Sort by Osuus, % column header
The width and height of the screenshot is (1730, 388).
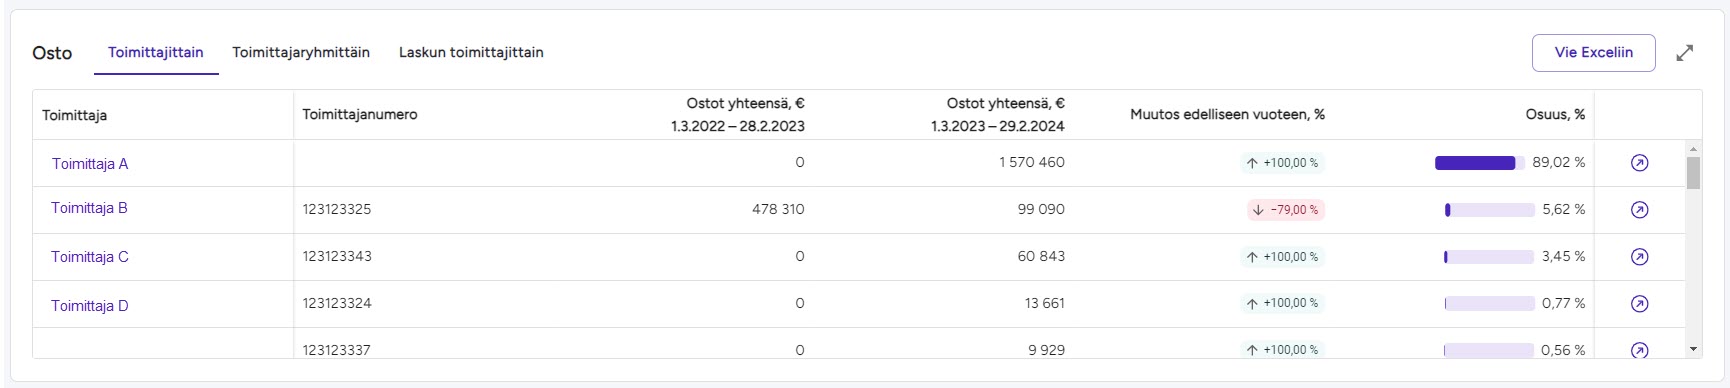1555,115
